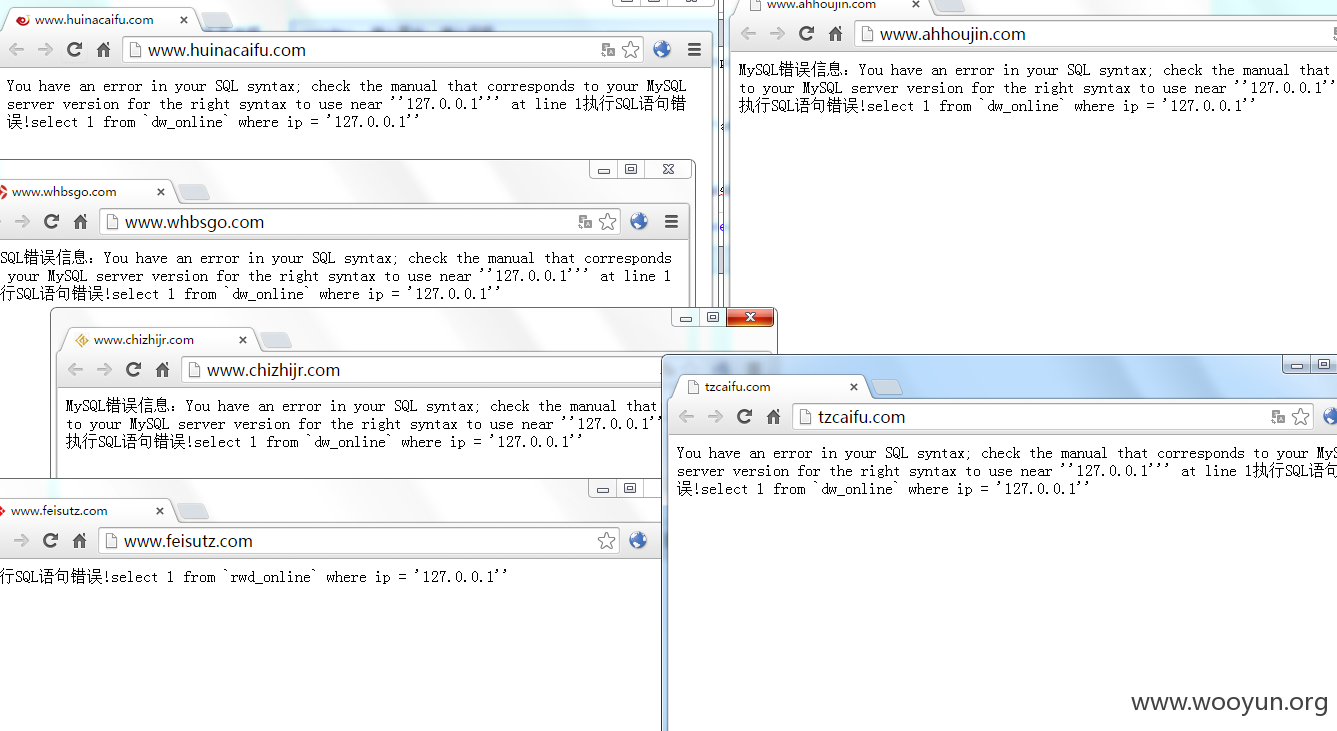Viewport: 1337px width, 731px height.
Task: Click the 'rwd_online' SQL text in feisutz page
Action: point(270,577)
